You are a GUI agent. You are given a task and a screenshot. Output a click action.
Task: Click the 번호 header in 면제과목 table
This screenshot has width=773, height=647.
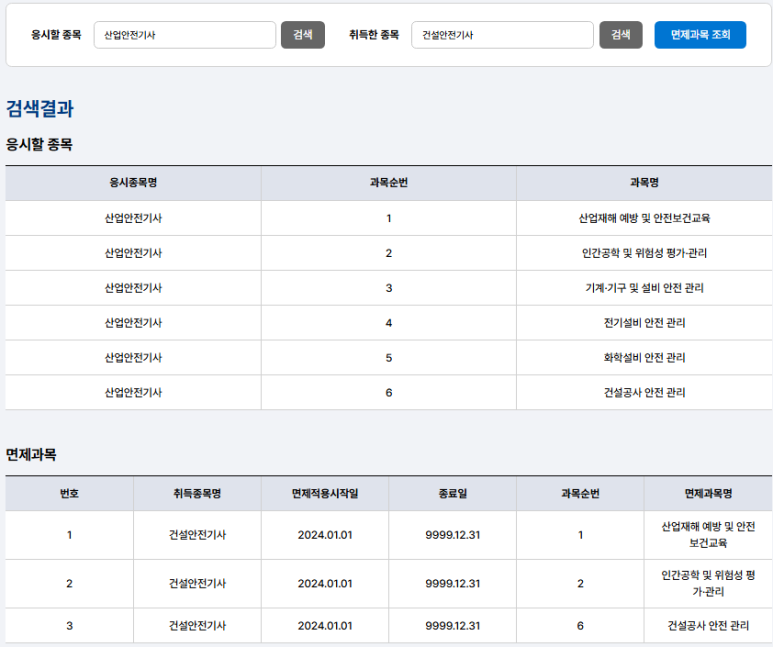tap(69, 493)
